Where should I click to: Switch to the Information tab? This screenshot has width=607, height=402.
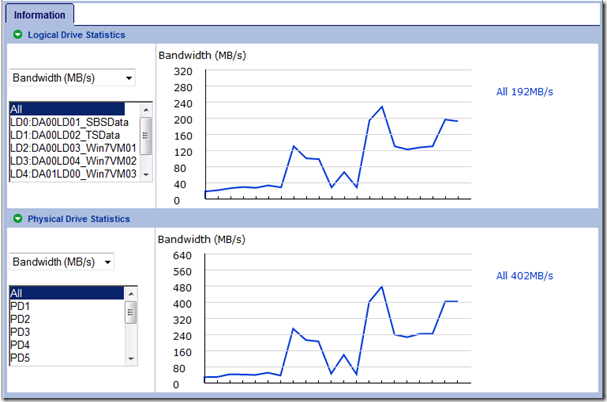pos(39,15)
